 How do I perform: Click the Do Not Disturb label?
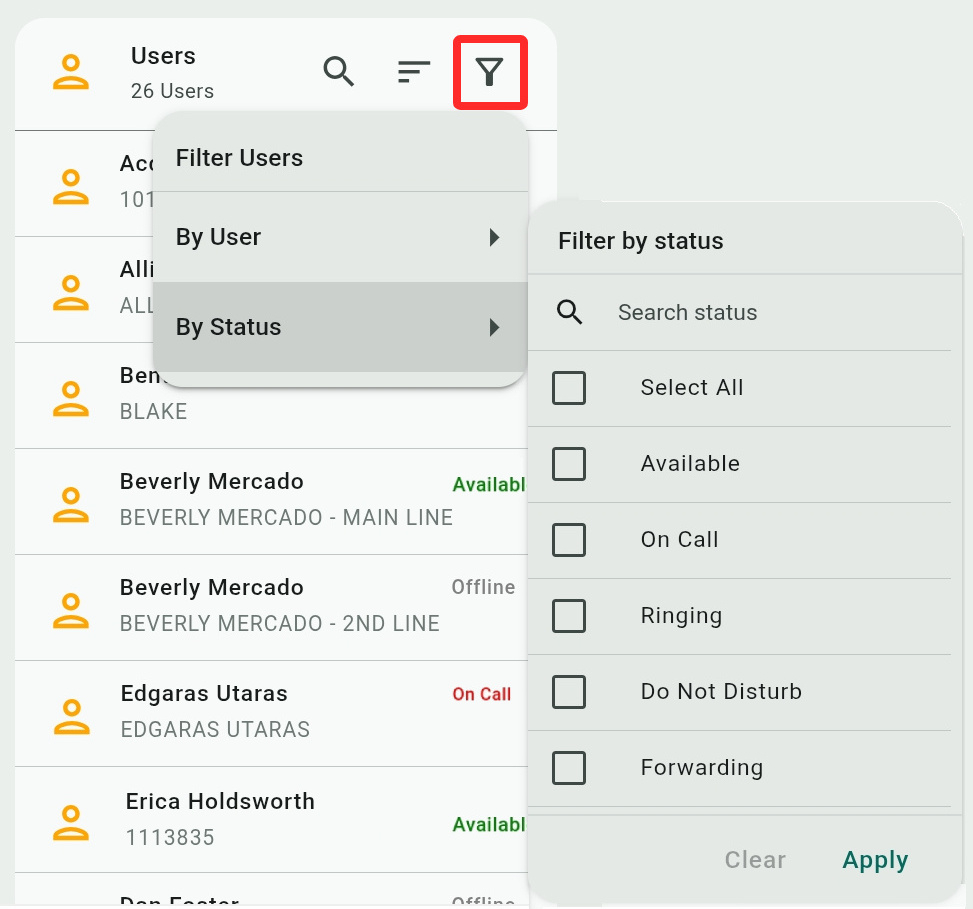tap(721, 692)
